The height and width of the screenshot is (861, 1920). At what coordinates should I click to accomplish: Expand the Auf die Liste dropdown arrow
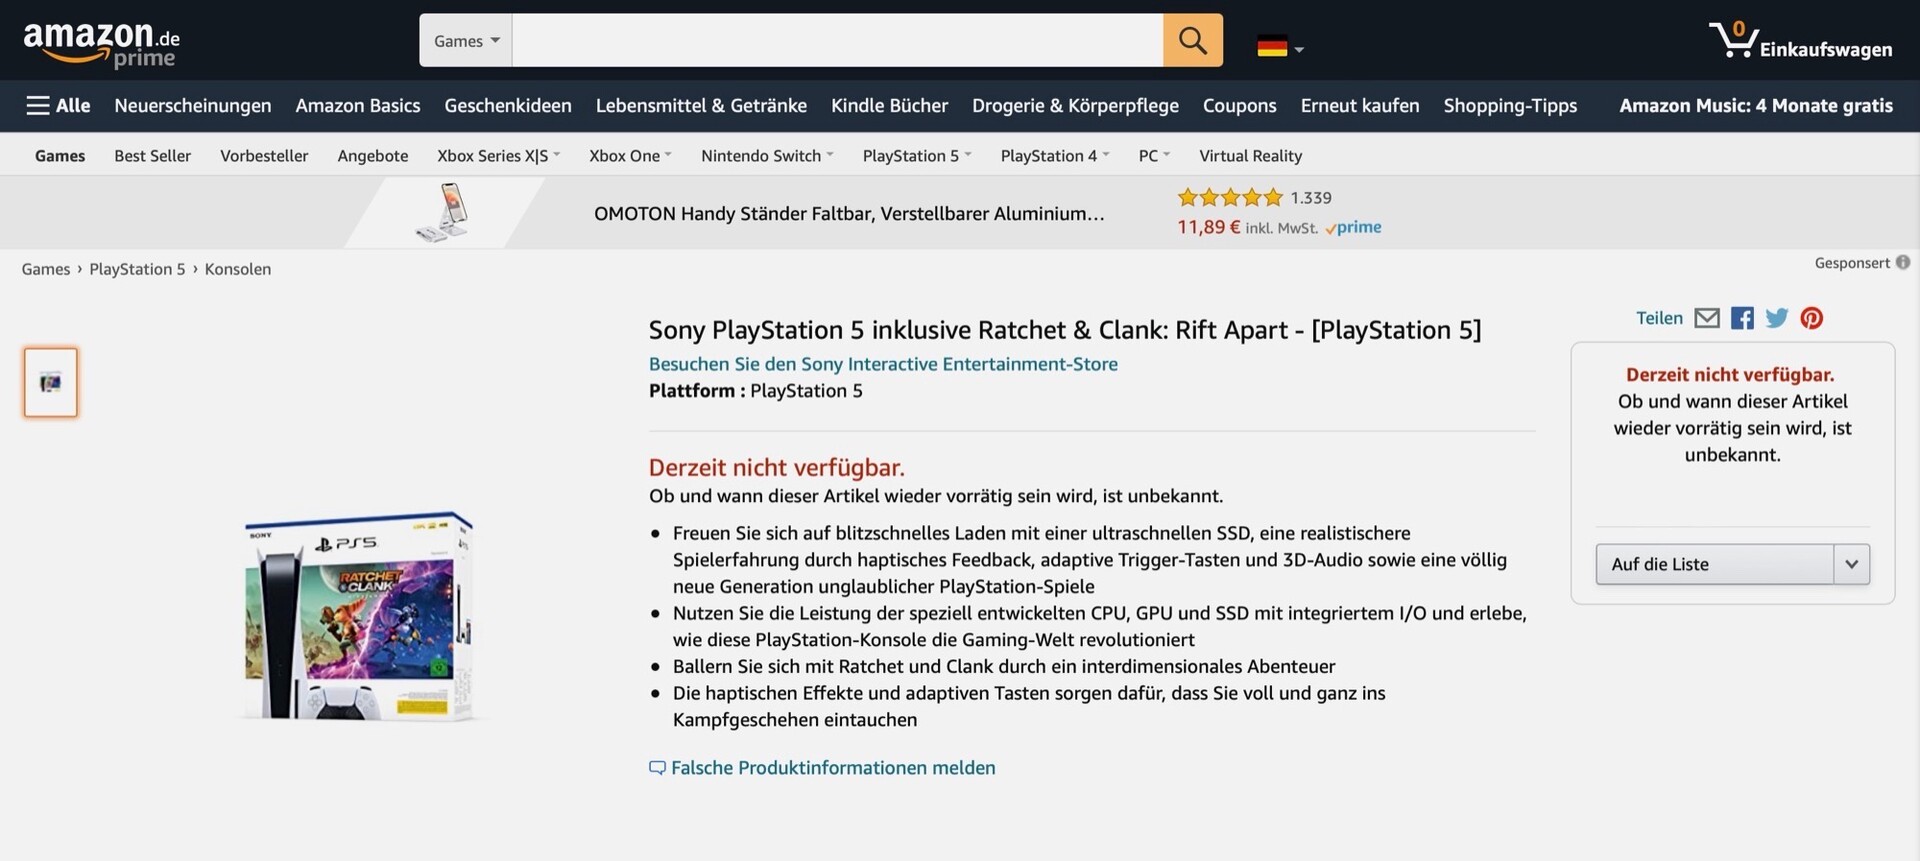coord(1851,564)
